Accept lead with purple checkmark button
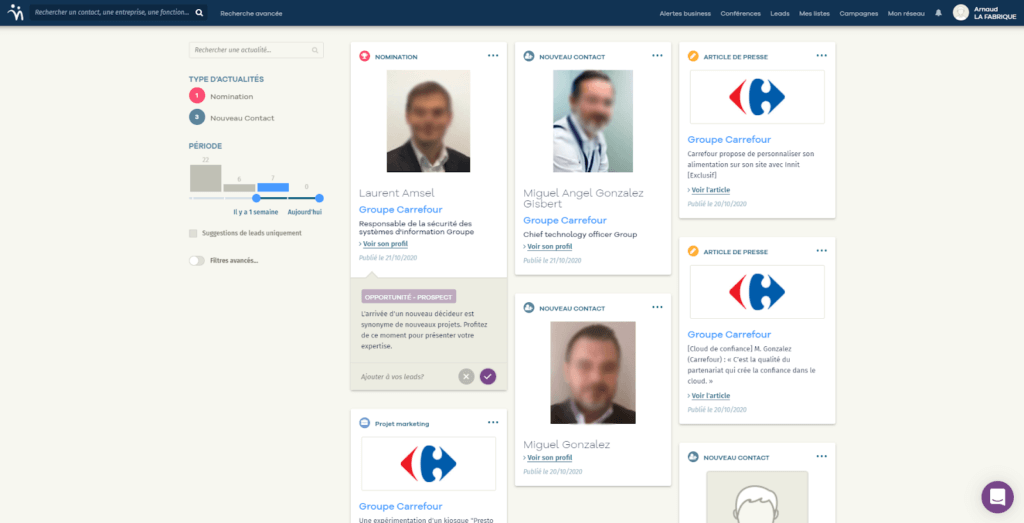 488,376
